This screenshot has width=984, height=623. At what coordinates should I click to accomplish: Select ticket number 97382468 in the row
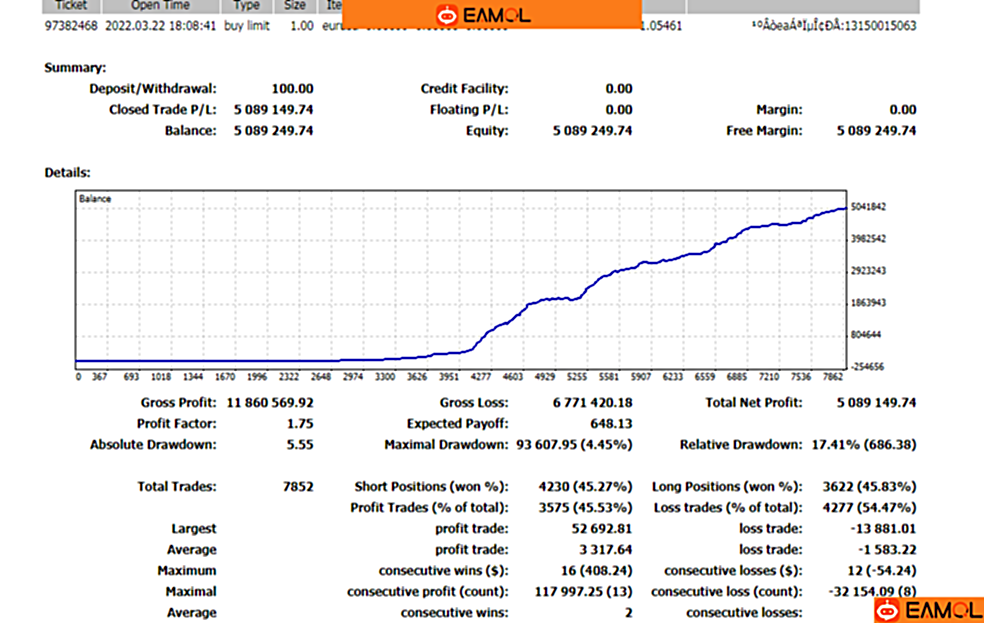click(71, 26)
